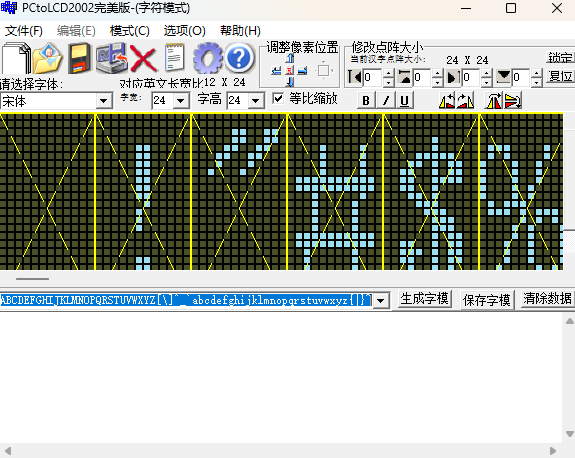
Task: Click the left-edge offset value field
Action: coord(373,77)
